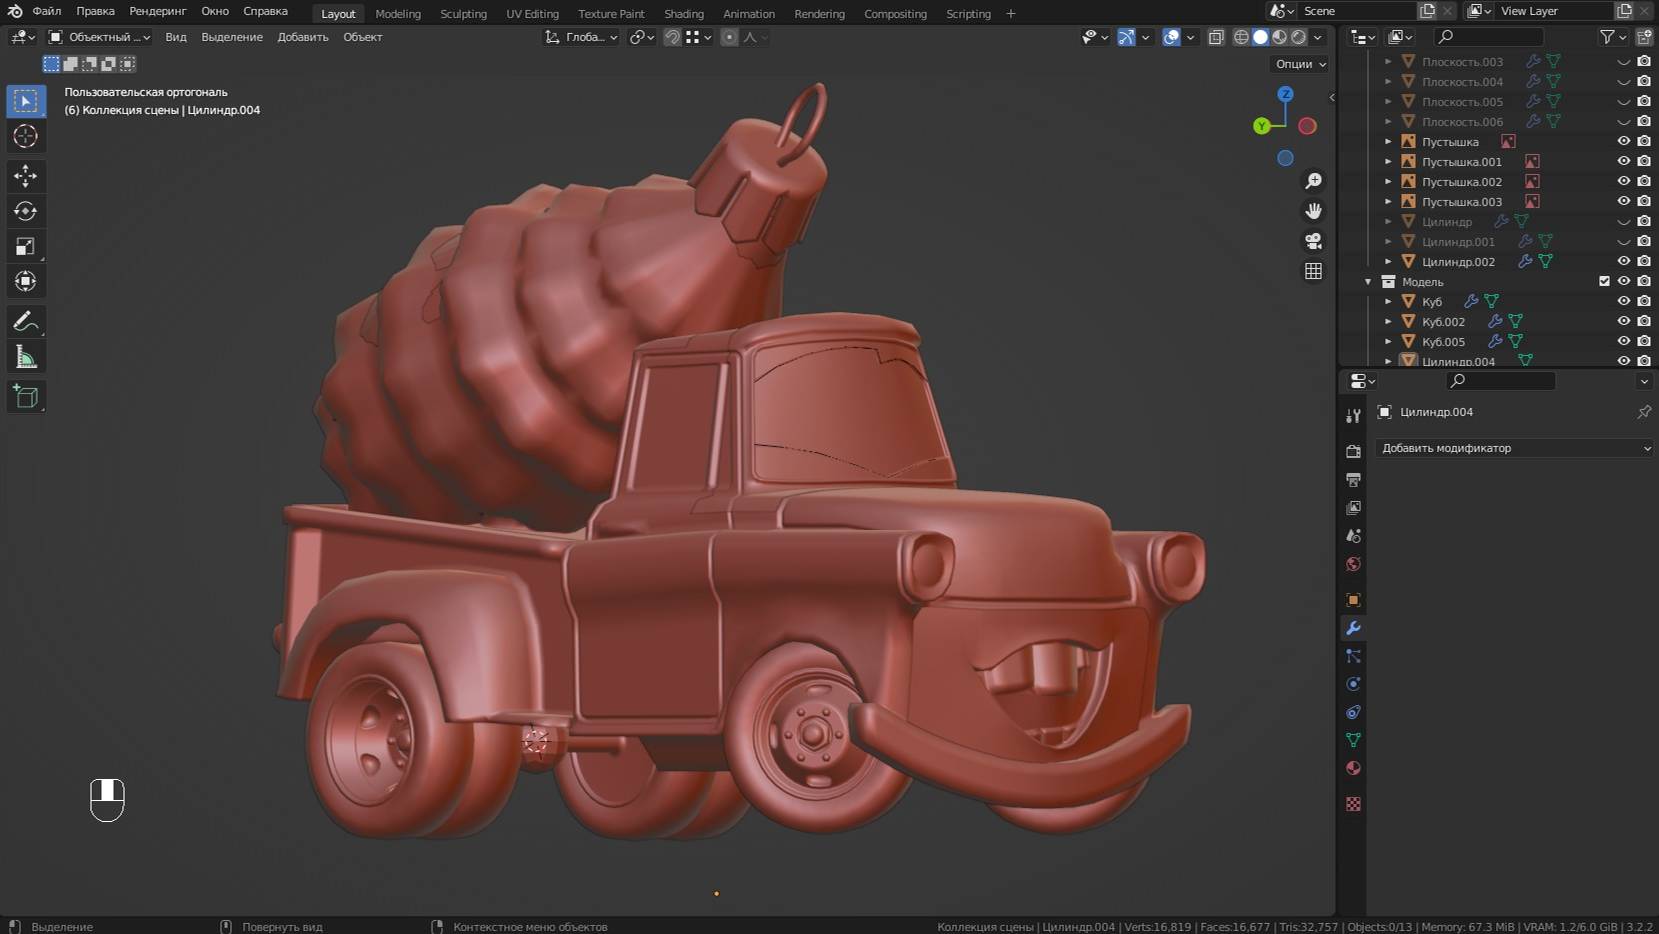Viewport: 1659px width, 934px height.
Task: Select the Measure tool
Action: [x=26, y=357]
